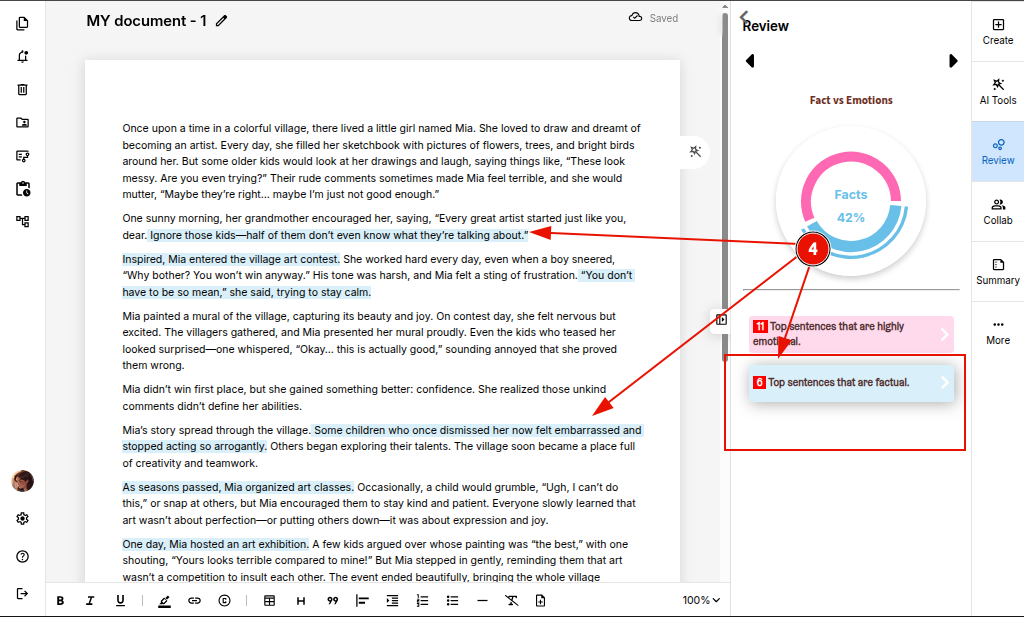Insert a table from bottom toolbar
The width and height of the screenshot is (1024, 617).
269,600
